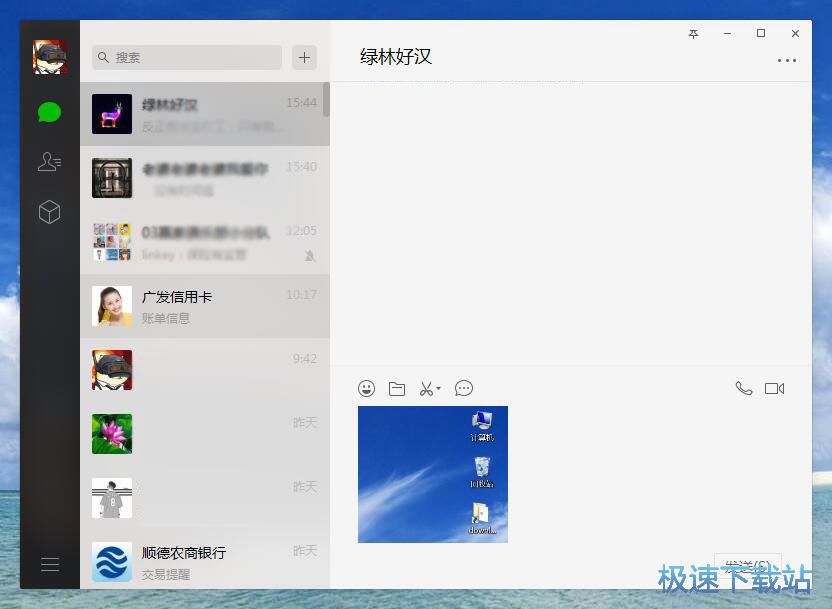This screenshot has width=832, height=609.
Task: Pin the window on top
Action: [693, 34]
